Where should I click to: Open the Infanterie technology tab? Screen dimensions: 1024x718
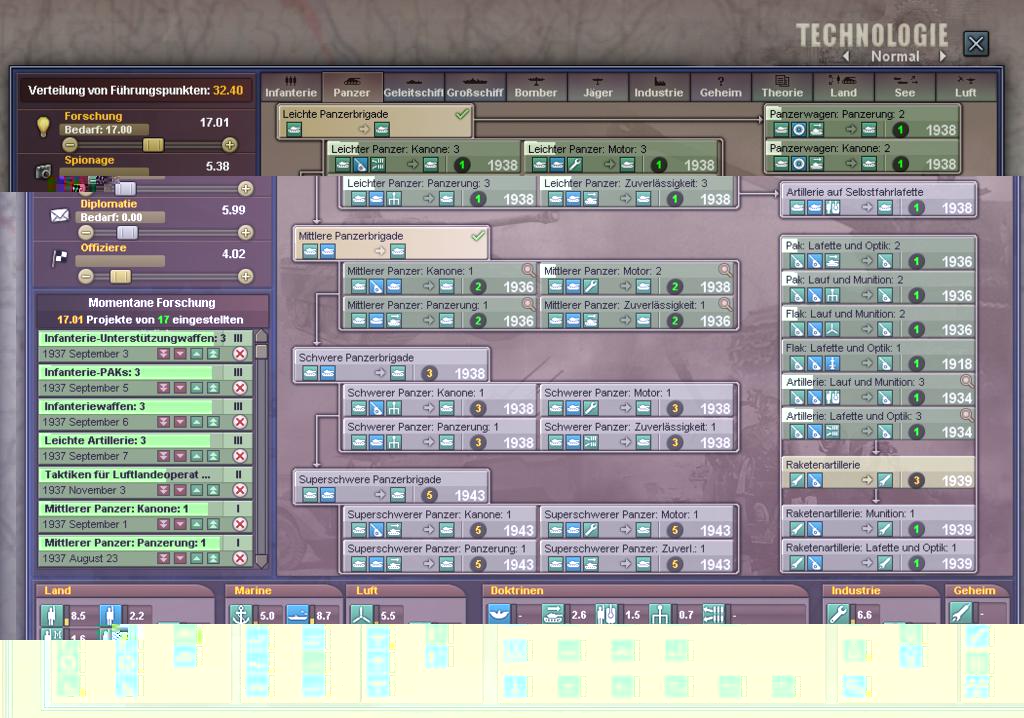coord(291,87)
